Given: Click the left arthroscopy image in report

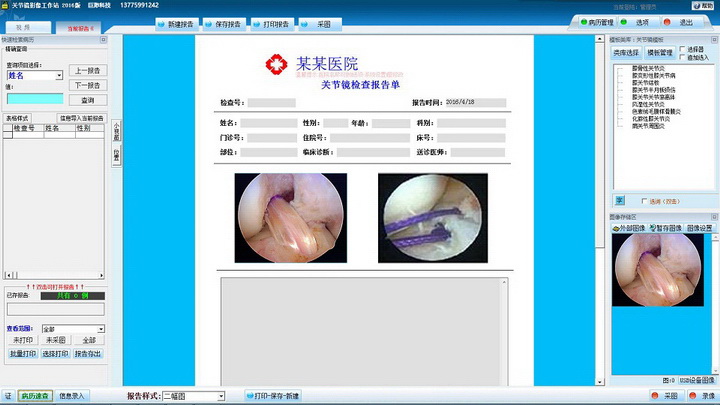Looking at the screenshot, I should 291,218.
